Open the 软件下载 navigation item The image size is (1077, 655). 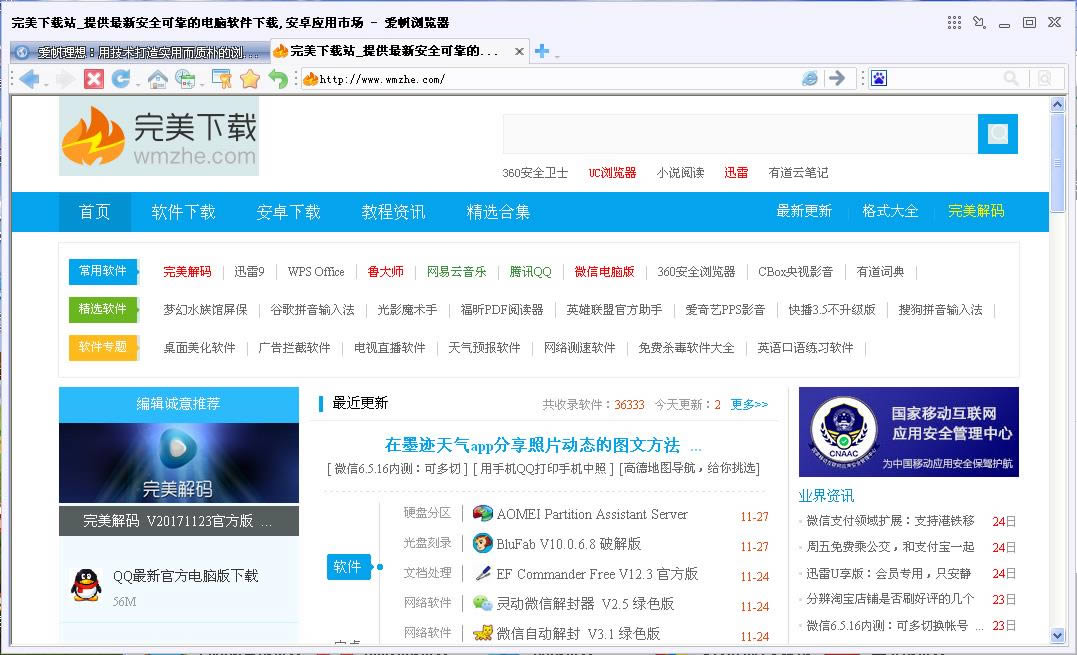[183, 212]
